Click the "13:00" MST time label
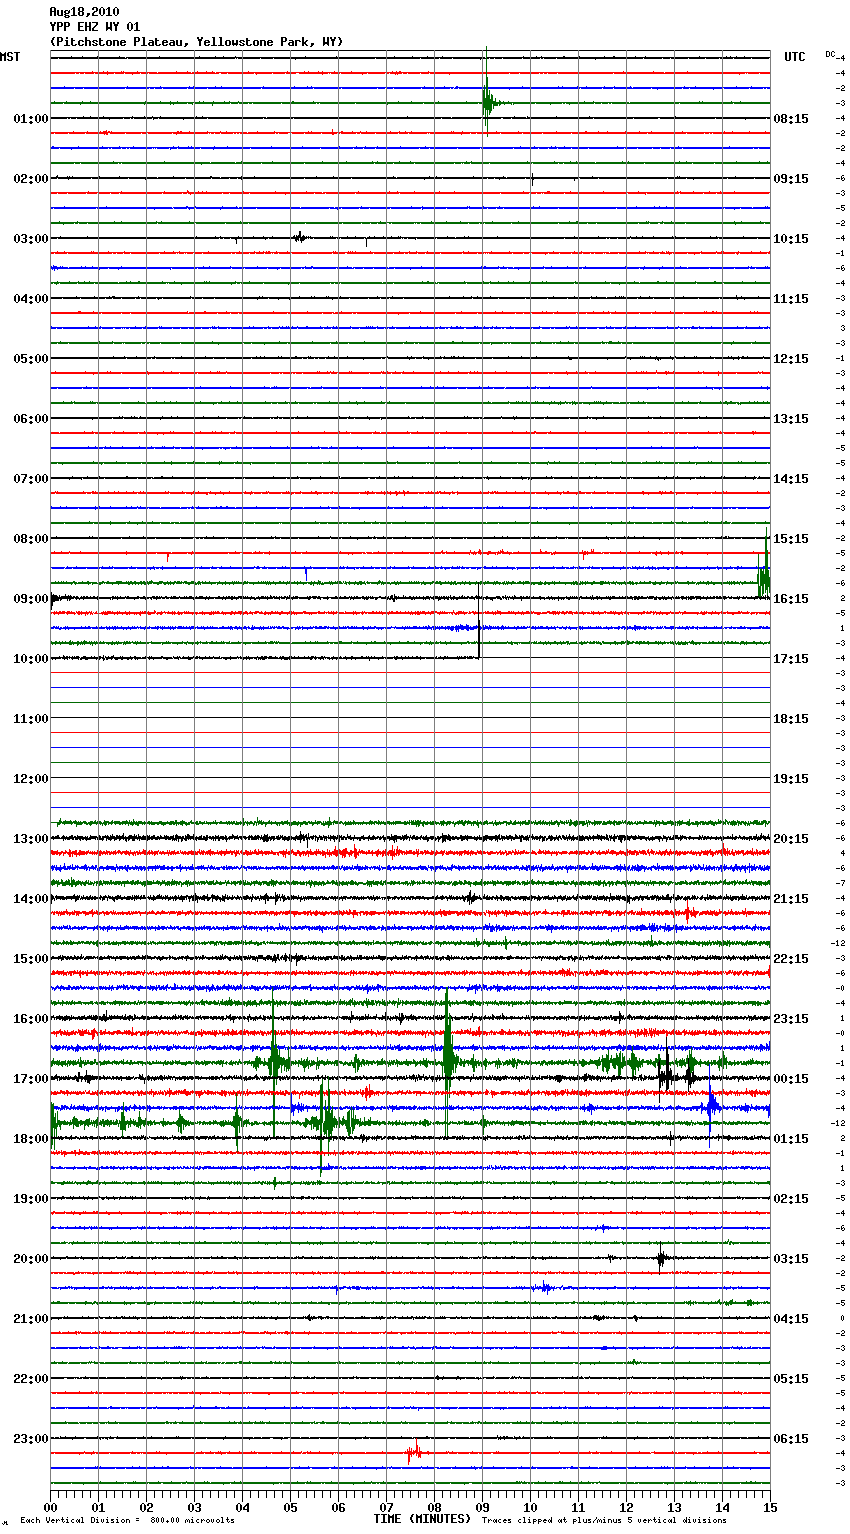The width and height of the screenshot is (850, 1534). 31,839
